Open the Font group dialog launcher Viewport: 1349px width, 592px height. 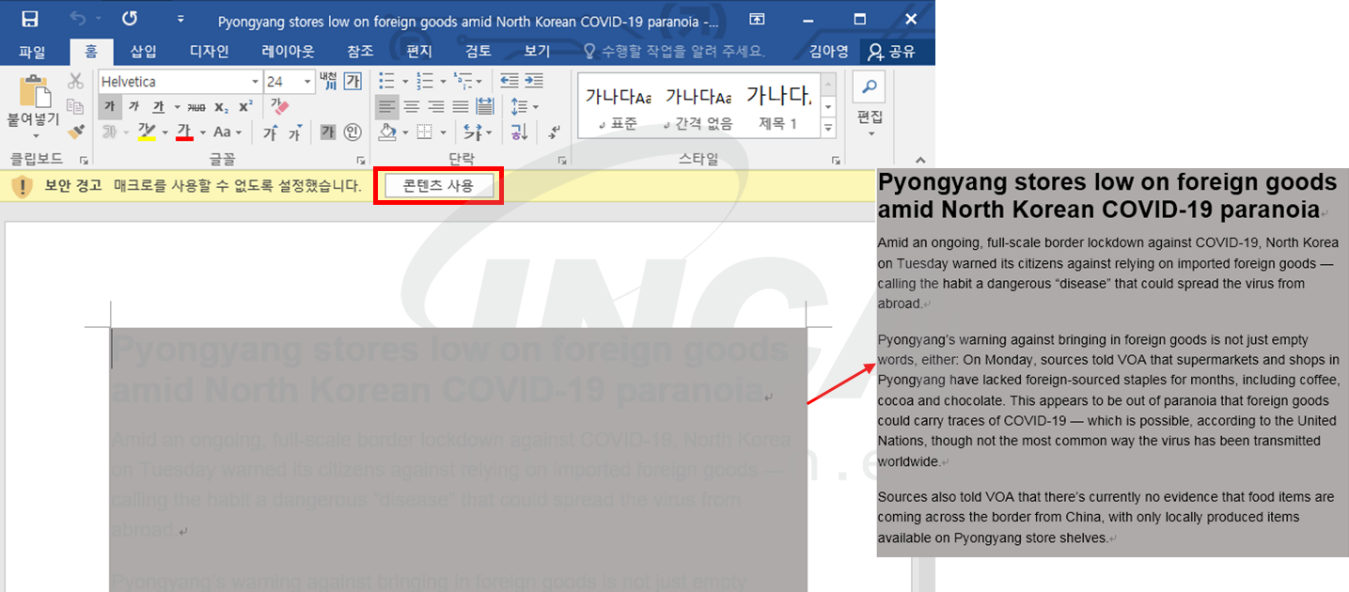click(x=361, y=160)
